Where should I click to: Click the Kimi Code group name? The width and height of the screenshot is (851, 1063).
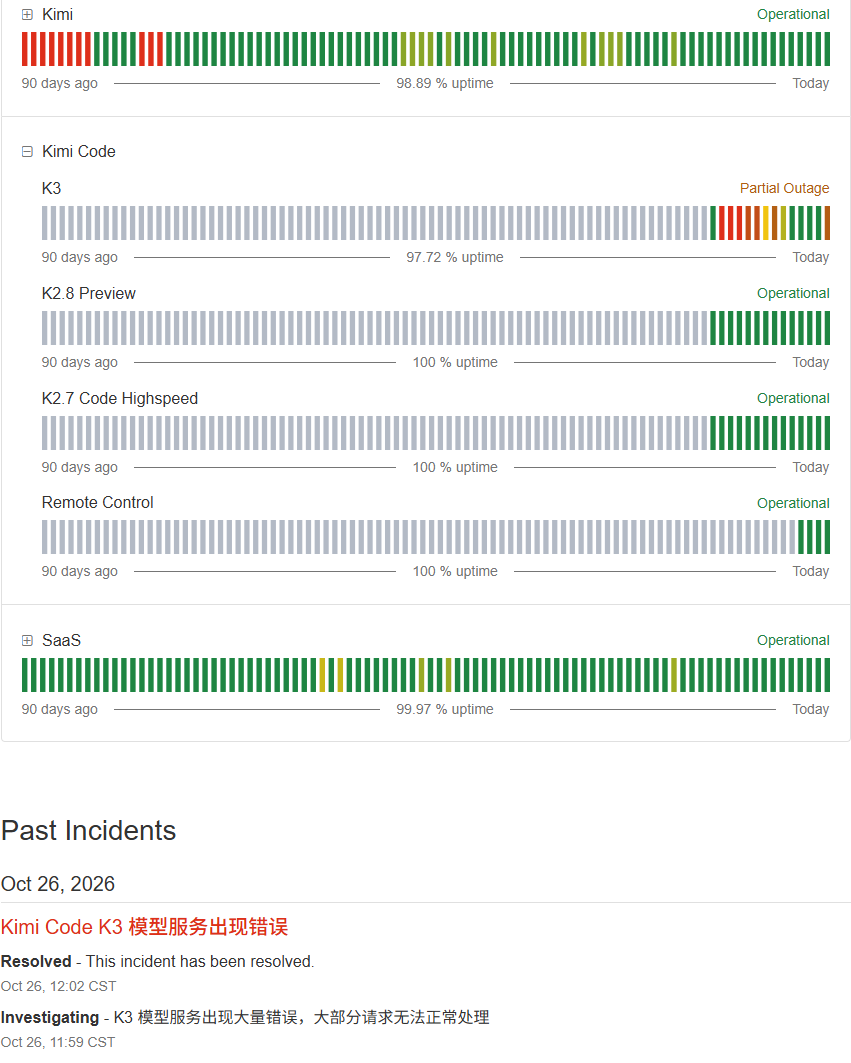[79, 151]
